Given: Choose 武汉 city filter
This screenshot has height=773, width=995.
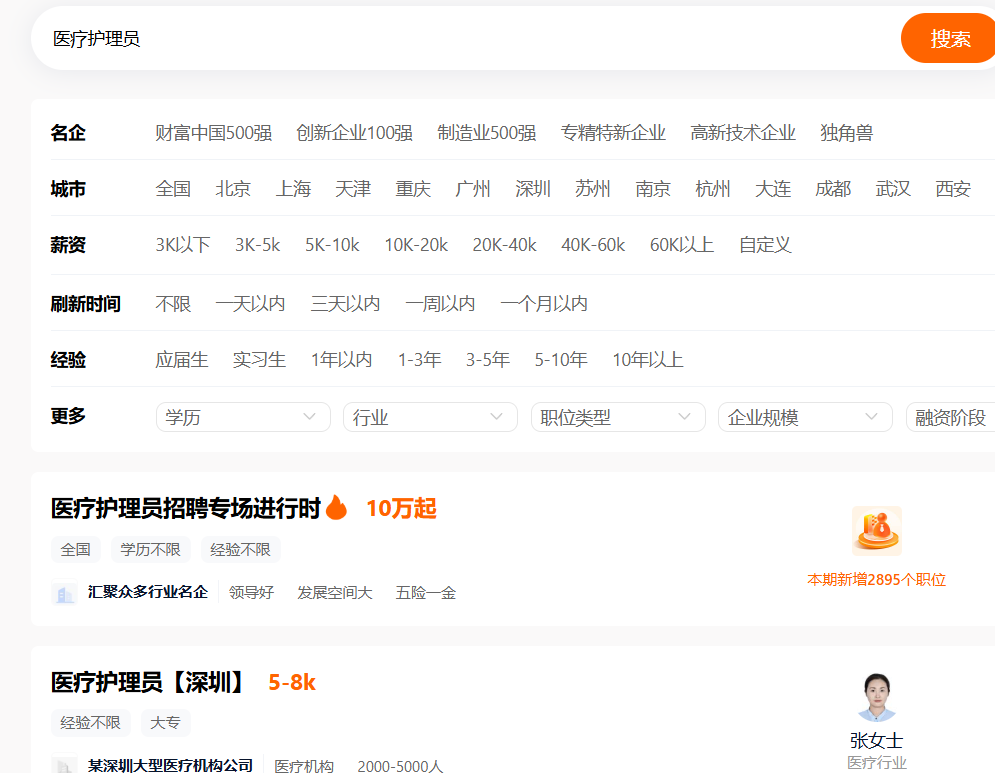Looking at the screenshot, I should pyautogui.click(x=893, y=188).
